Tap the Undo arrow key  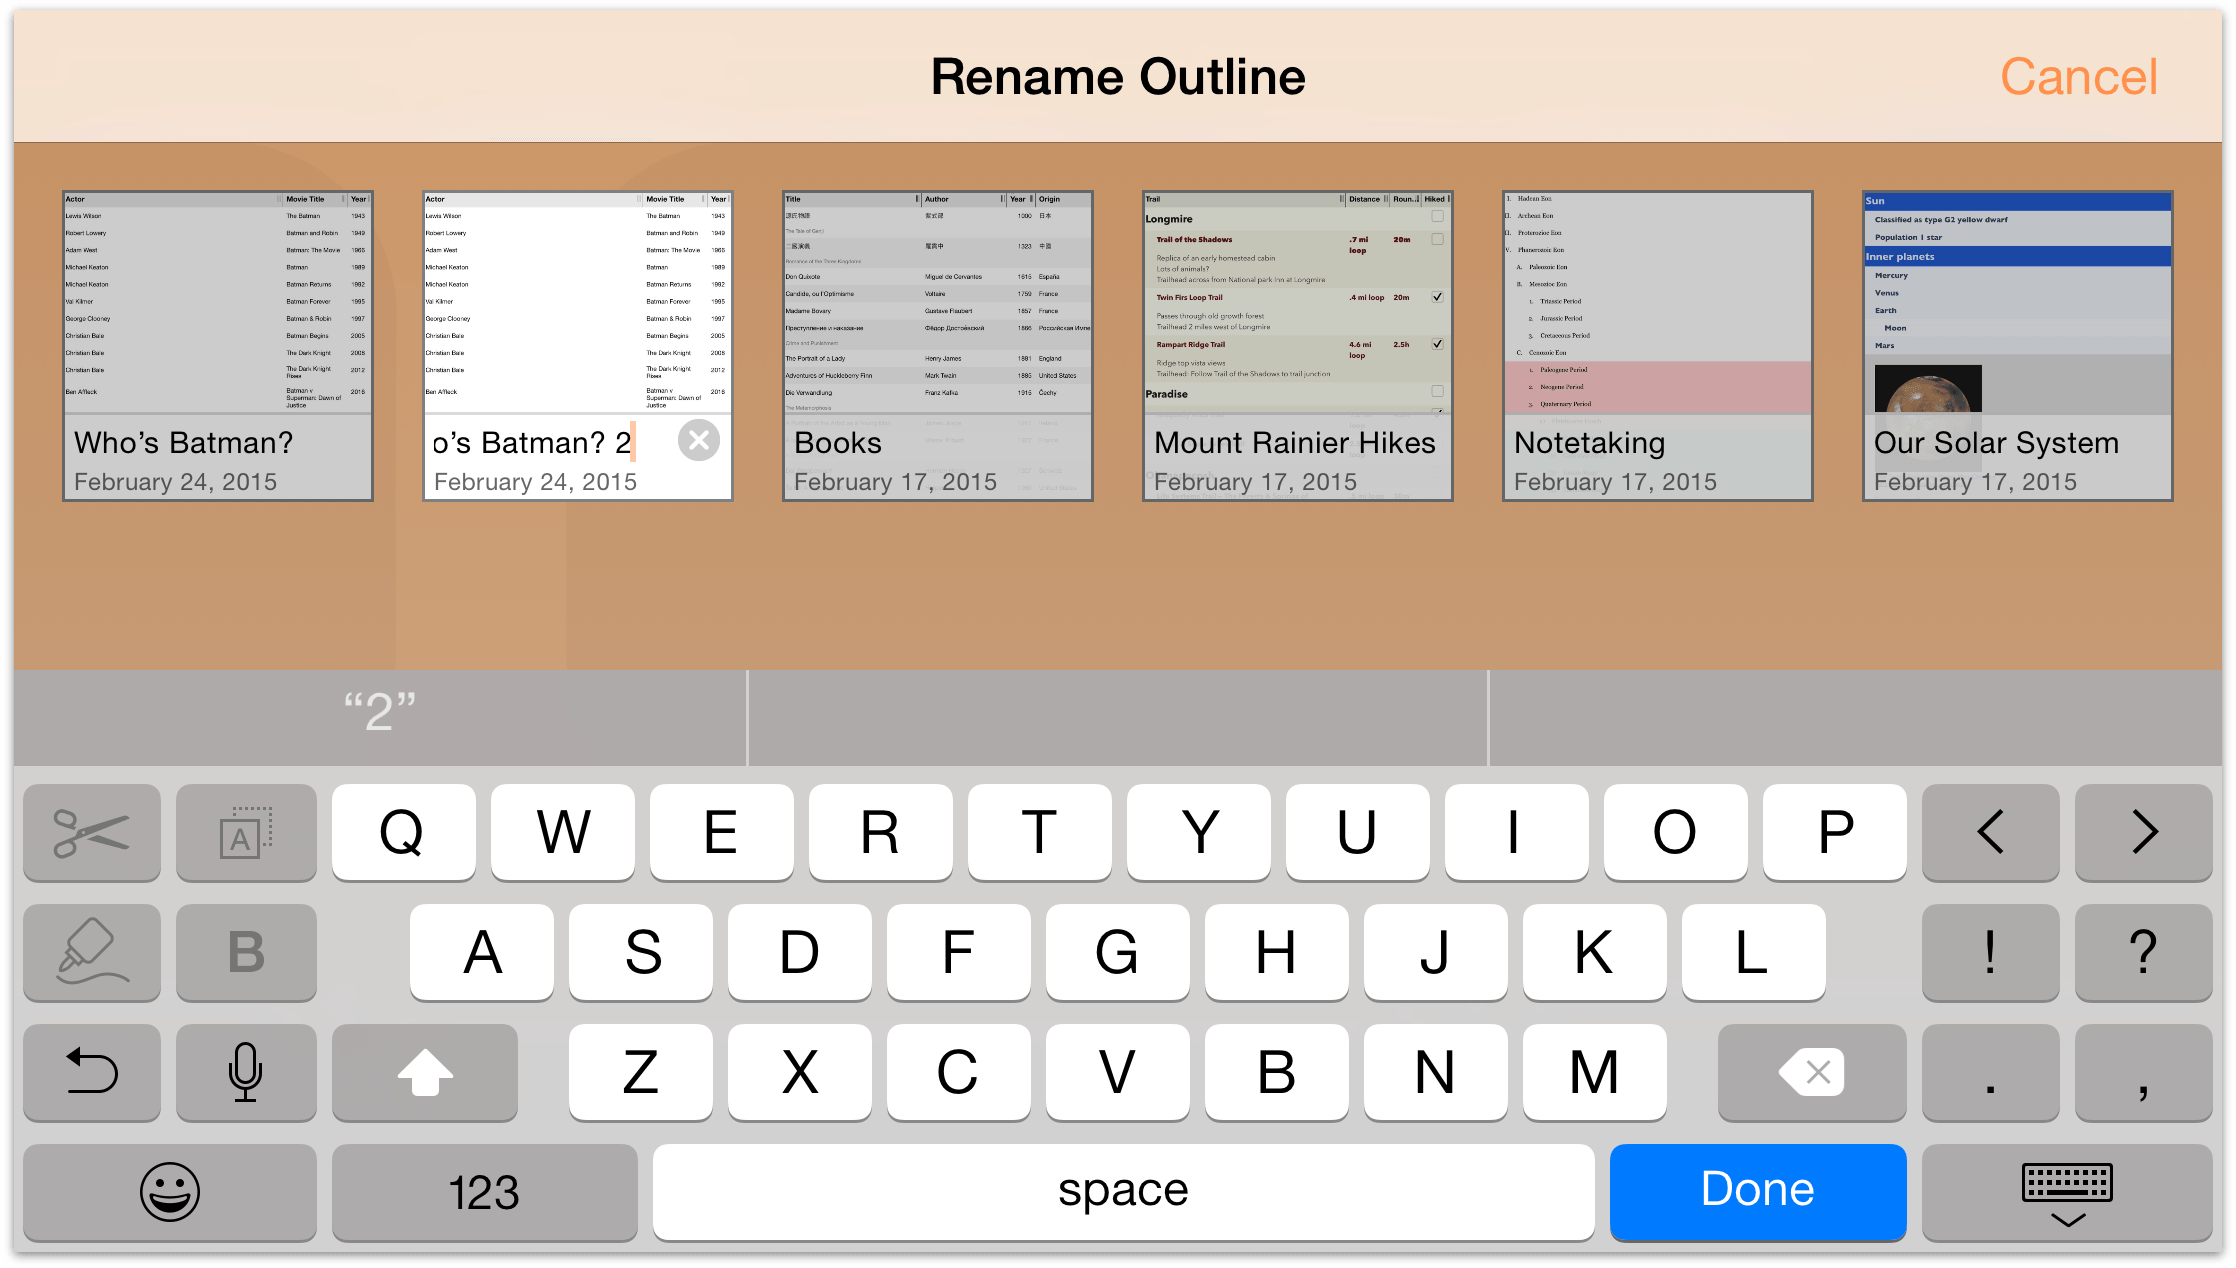coord(92,1072)
